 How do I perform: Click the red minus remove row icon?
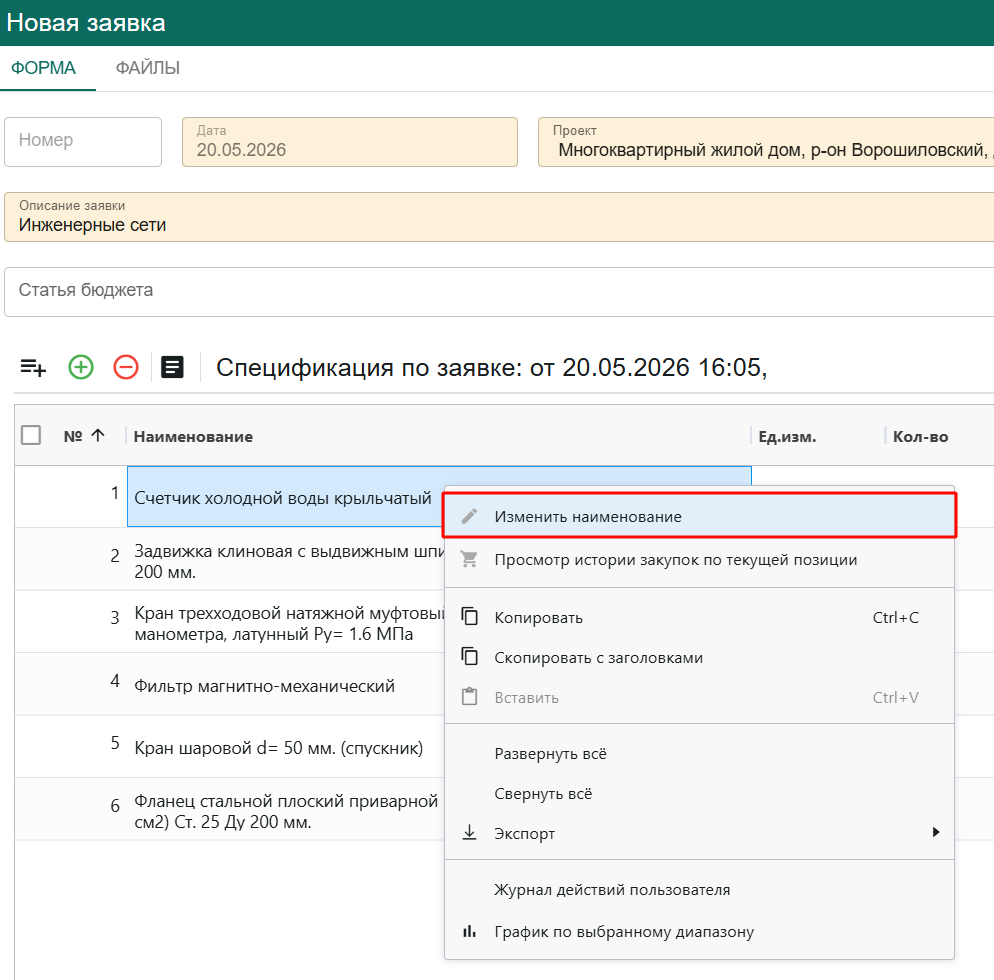[126, 367]
